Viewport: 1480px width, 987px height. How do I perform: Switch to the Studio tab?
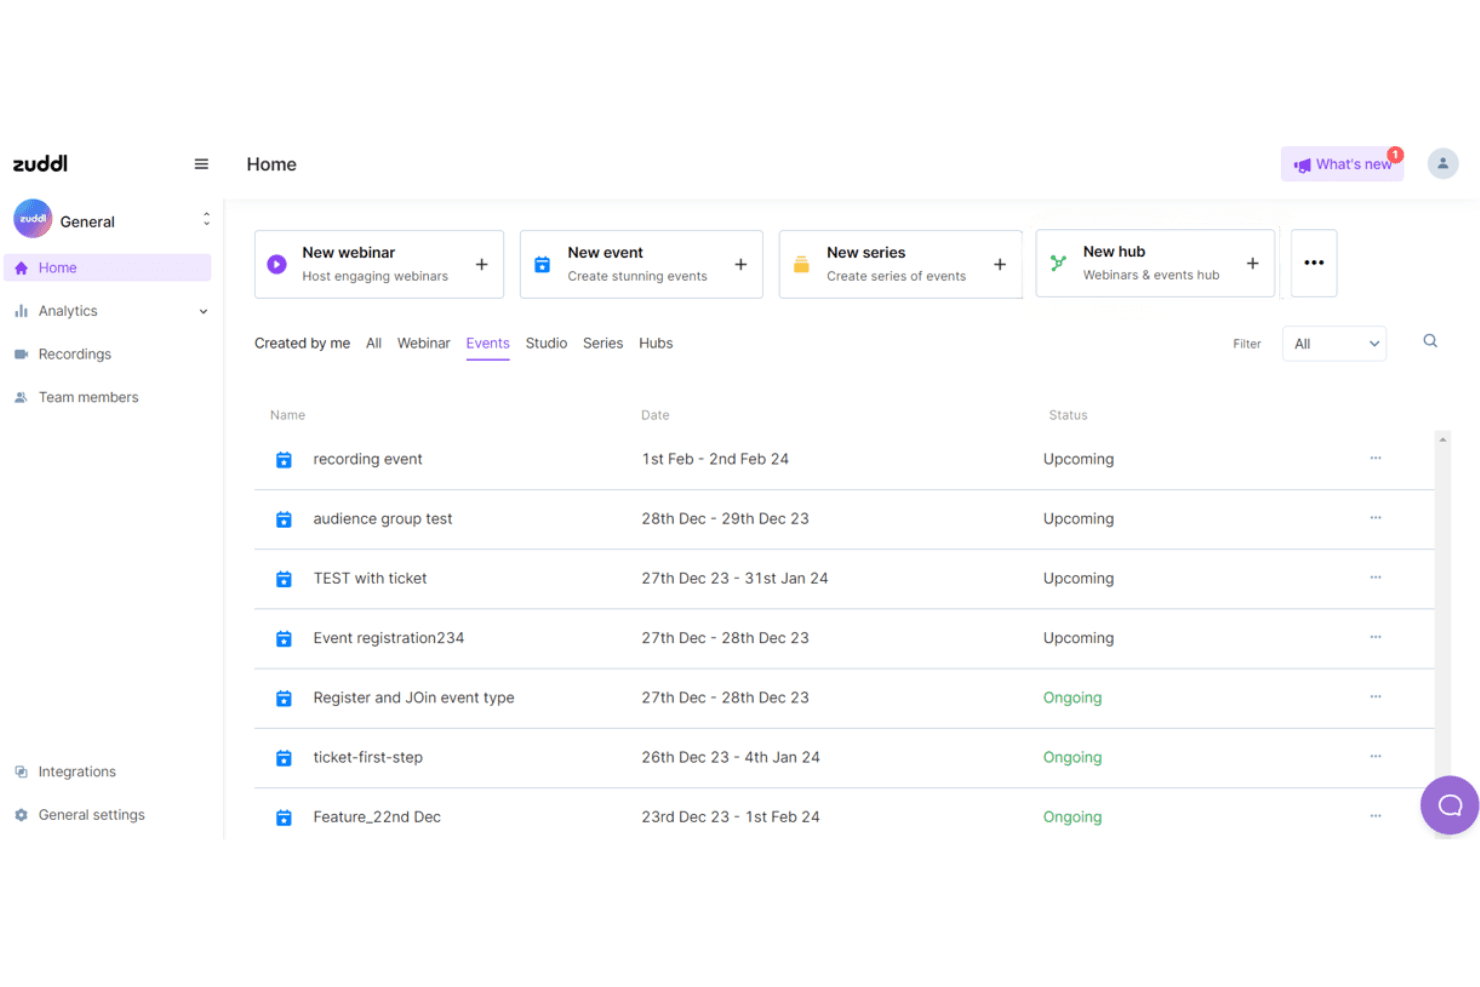(546, 343)
